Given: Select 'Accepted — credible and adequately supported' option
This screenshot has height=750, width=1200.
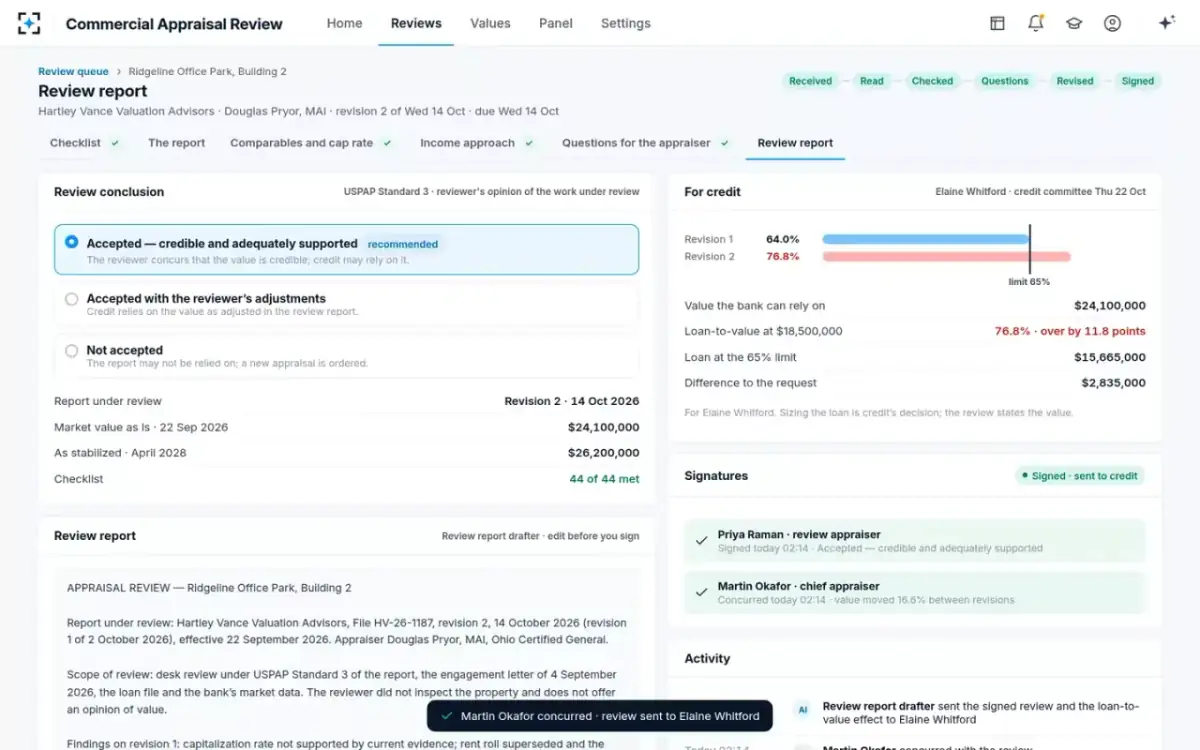Looking at the screenshot, I should click(346, 250).
